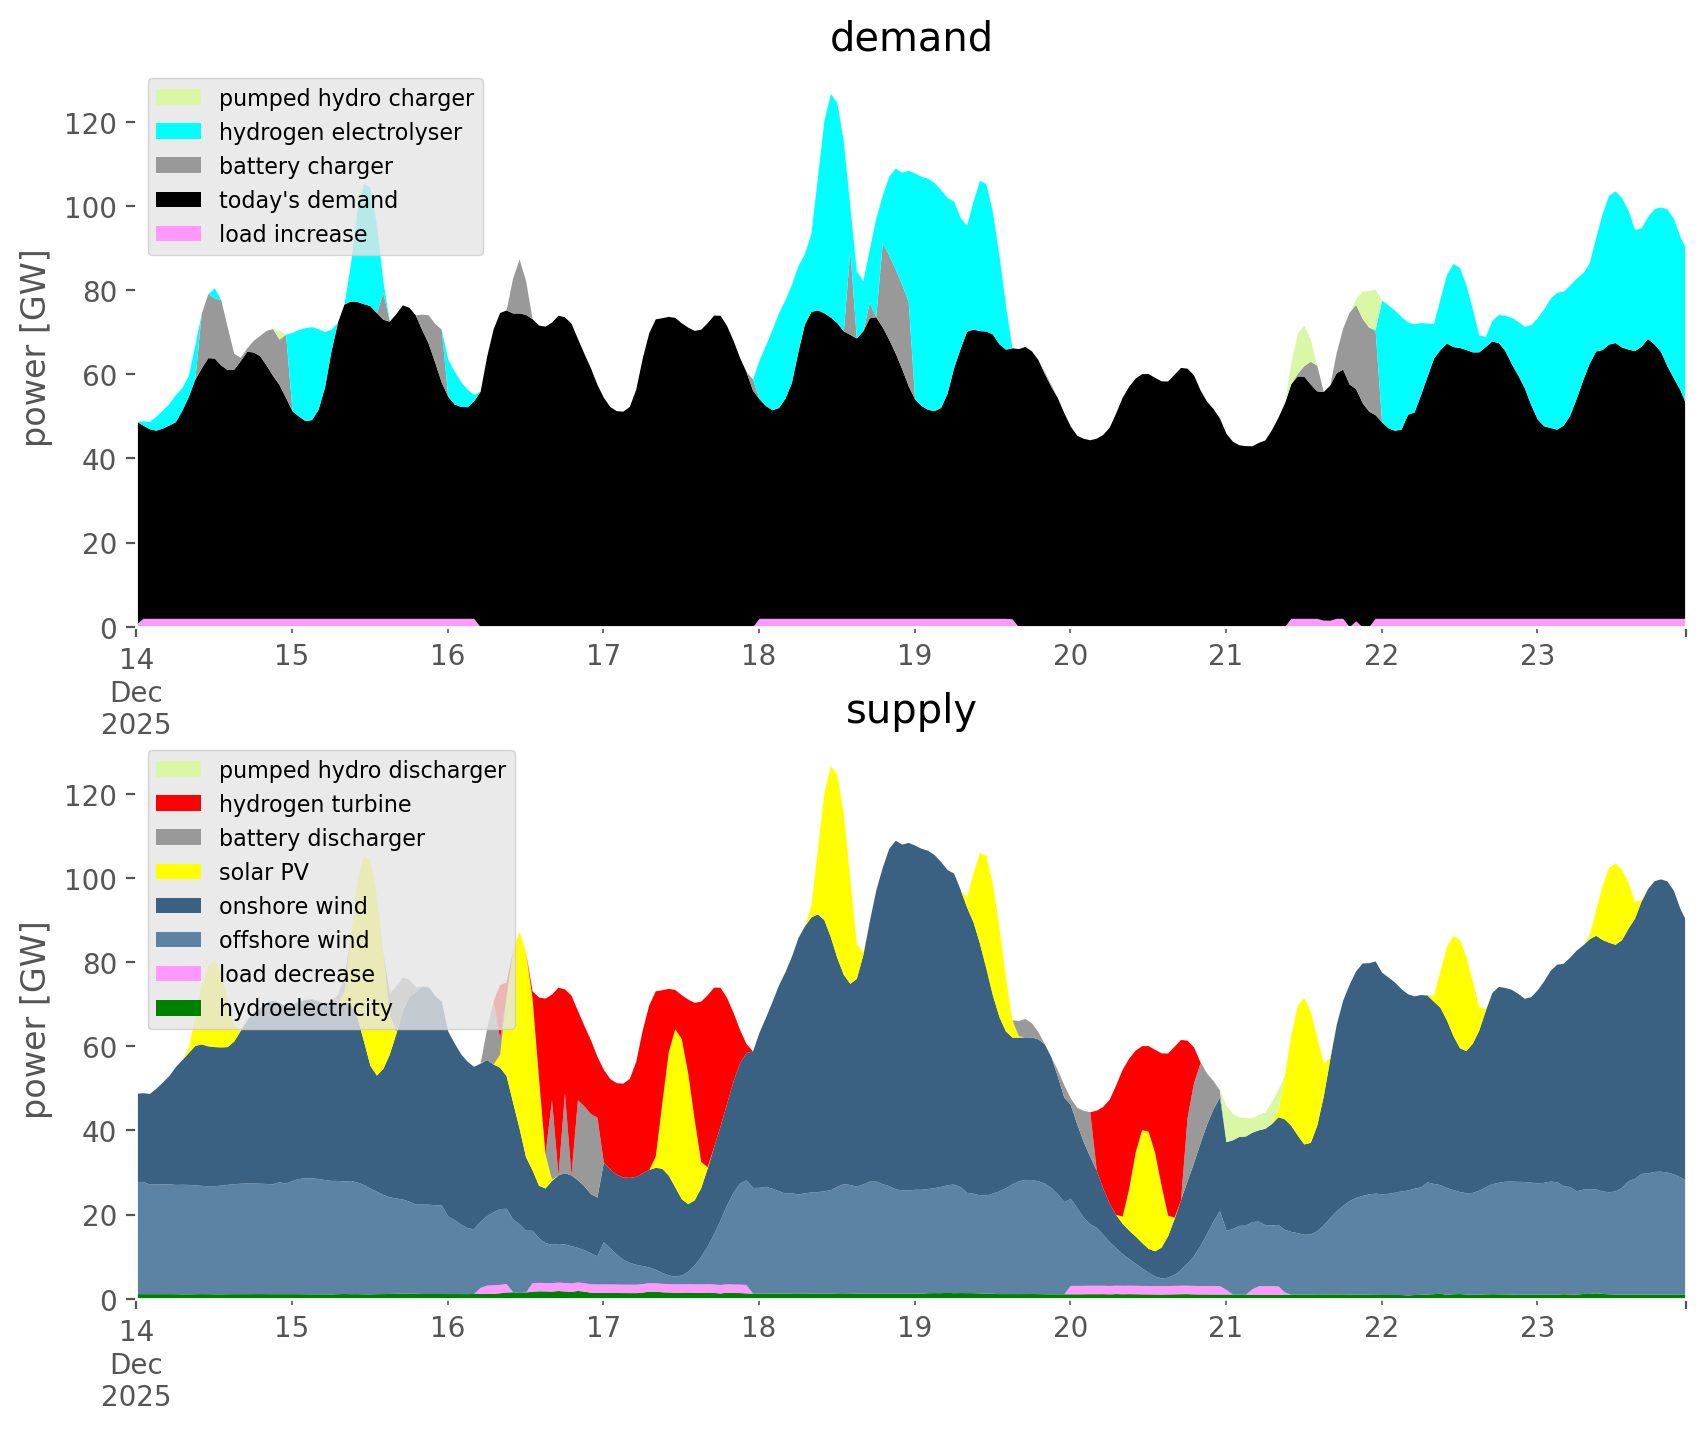Click the cyan hydrogen electrolyser legend swatch
1706x1431 pixels.
(x=180, y=132)
